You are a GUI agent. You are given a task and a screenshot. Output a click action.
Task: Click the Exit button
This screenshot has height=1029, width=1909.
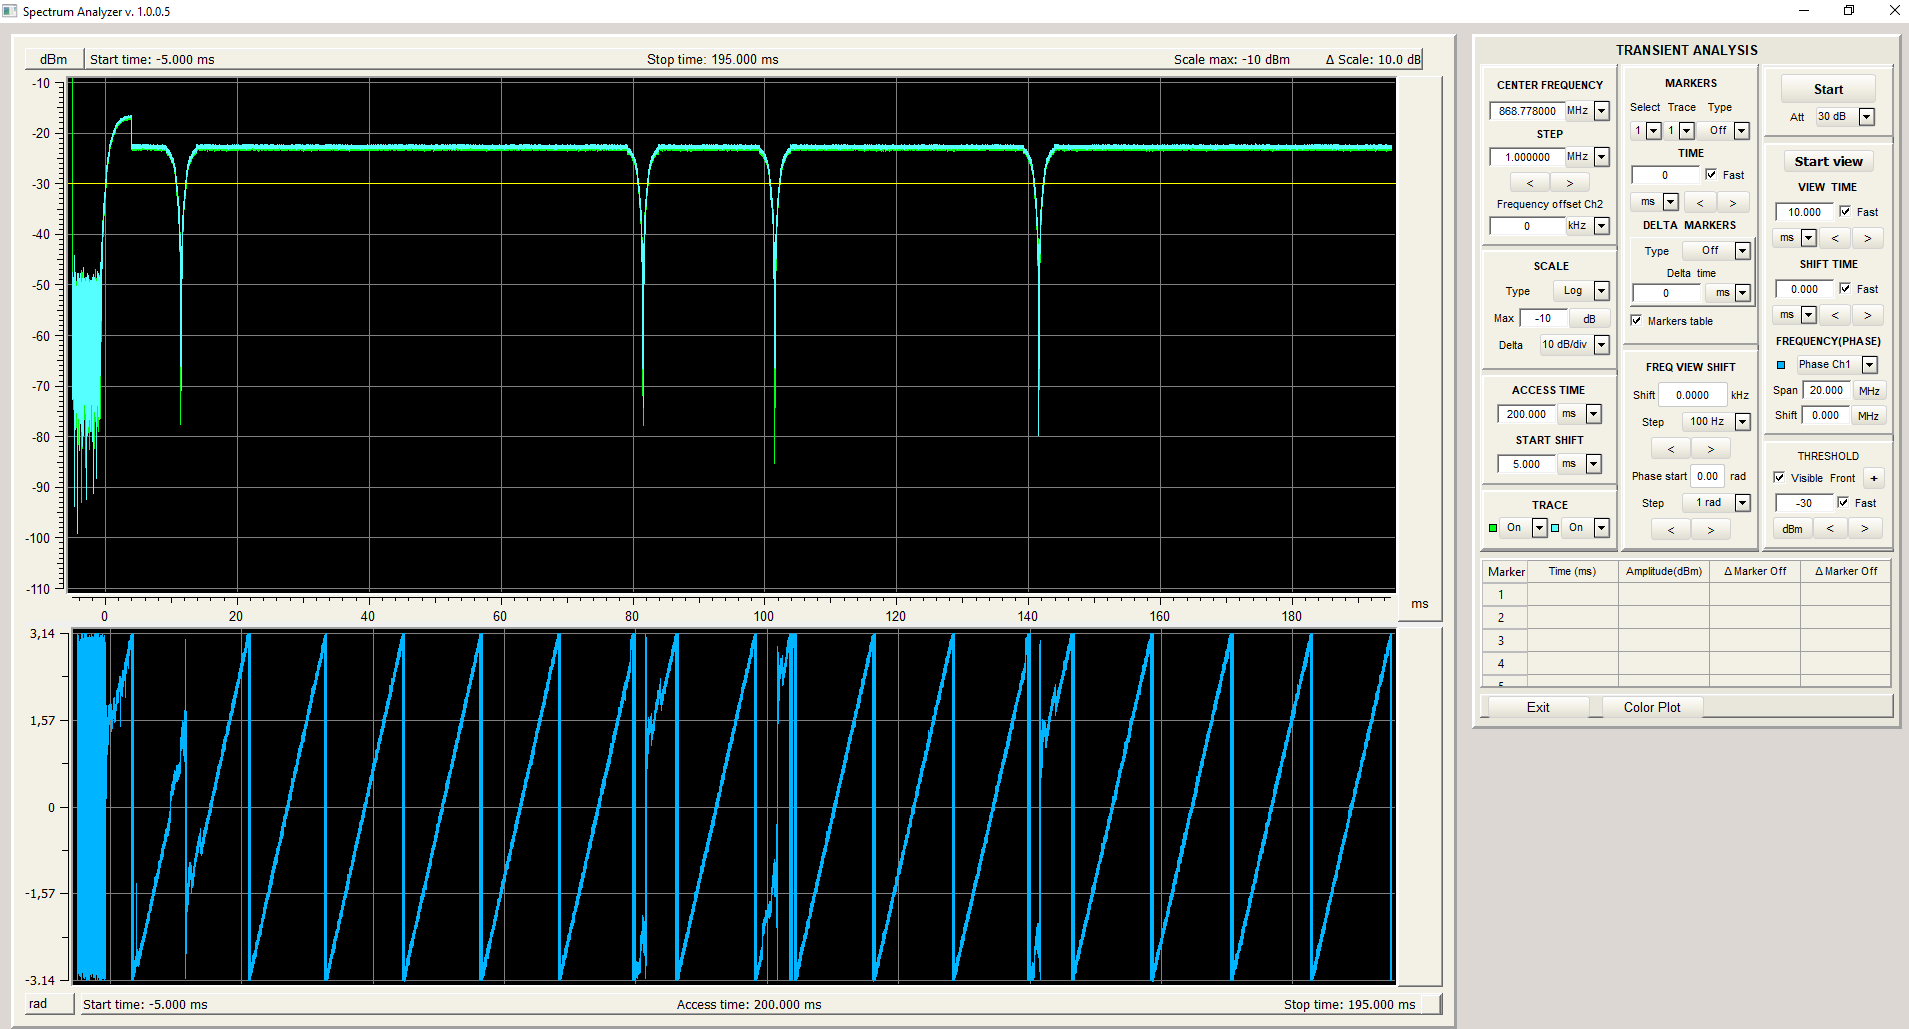1538,707
